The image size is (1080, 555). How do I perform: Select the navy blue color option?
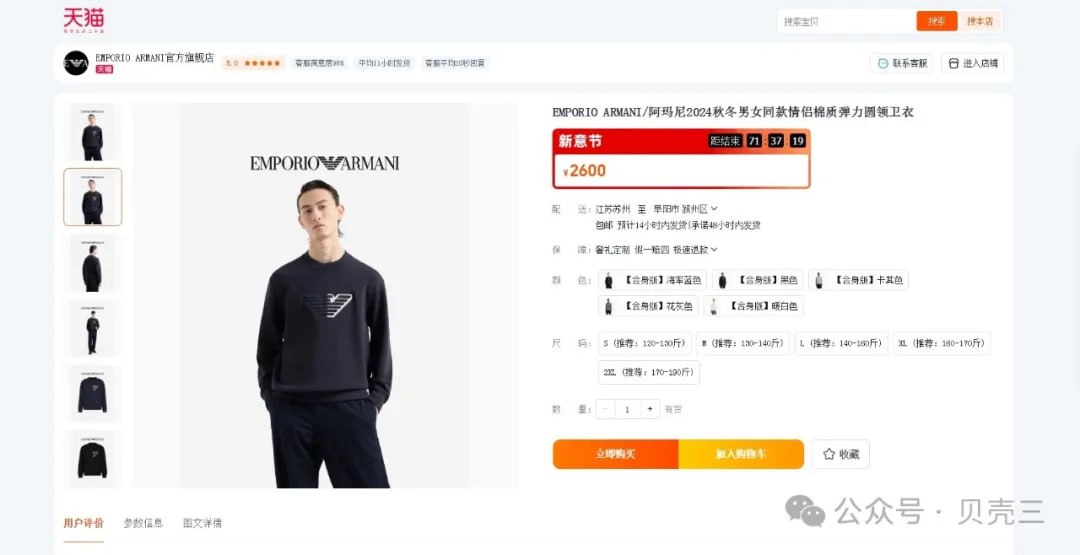coord(652,280)
